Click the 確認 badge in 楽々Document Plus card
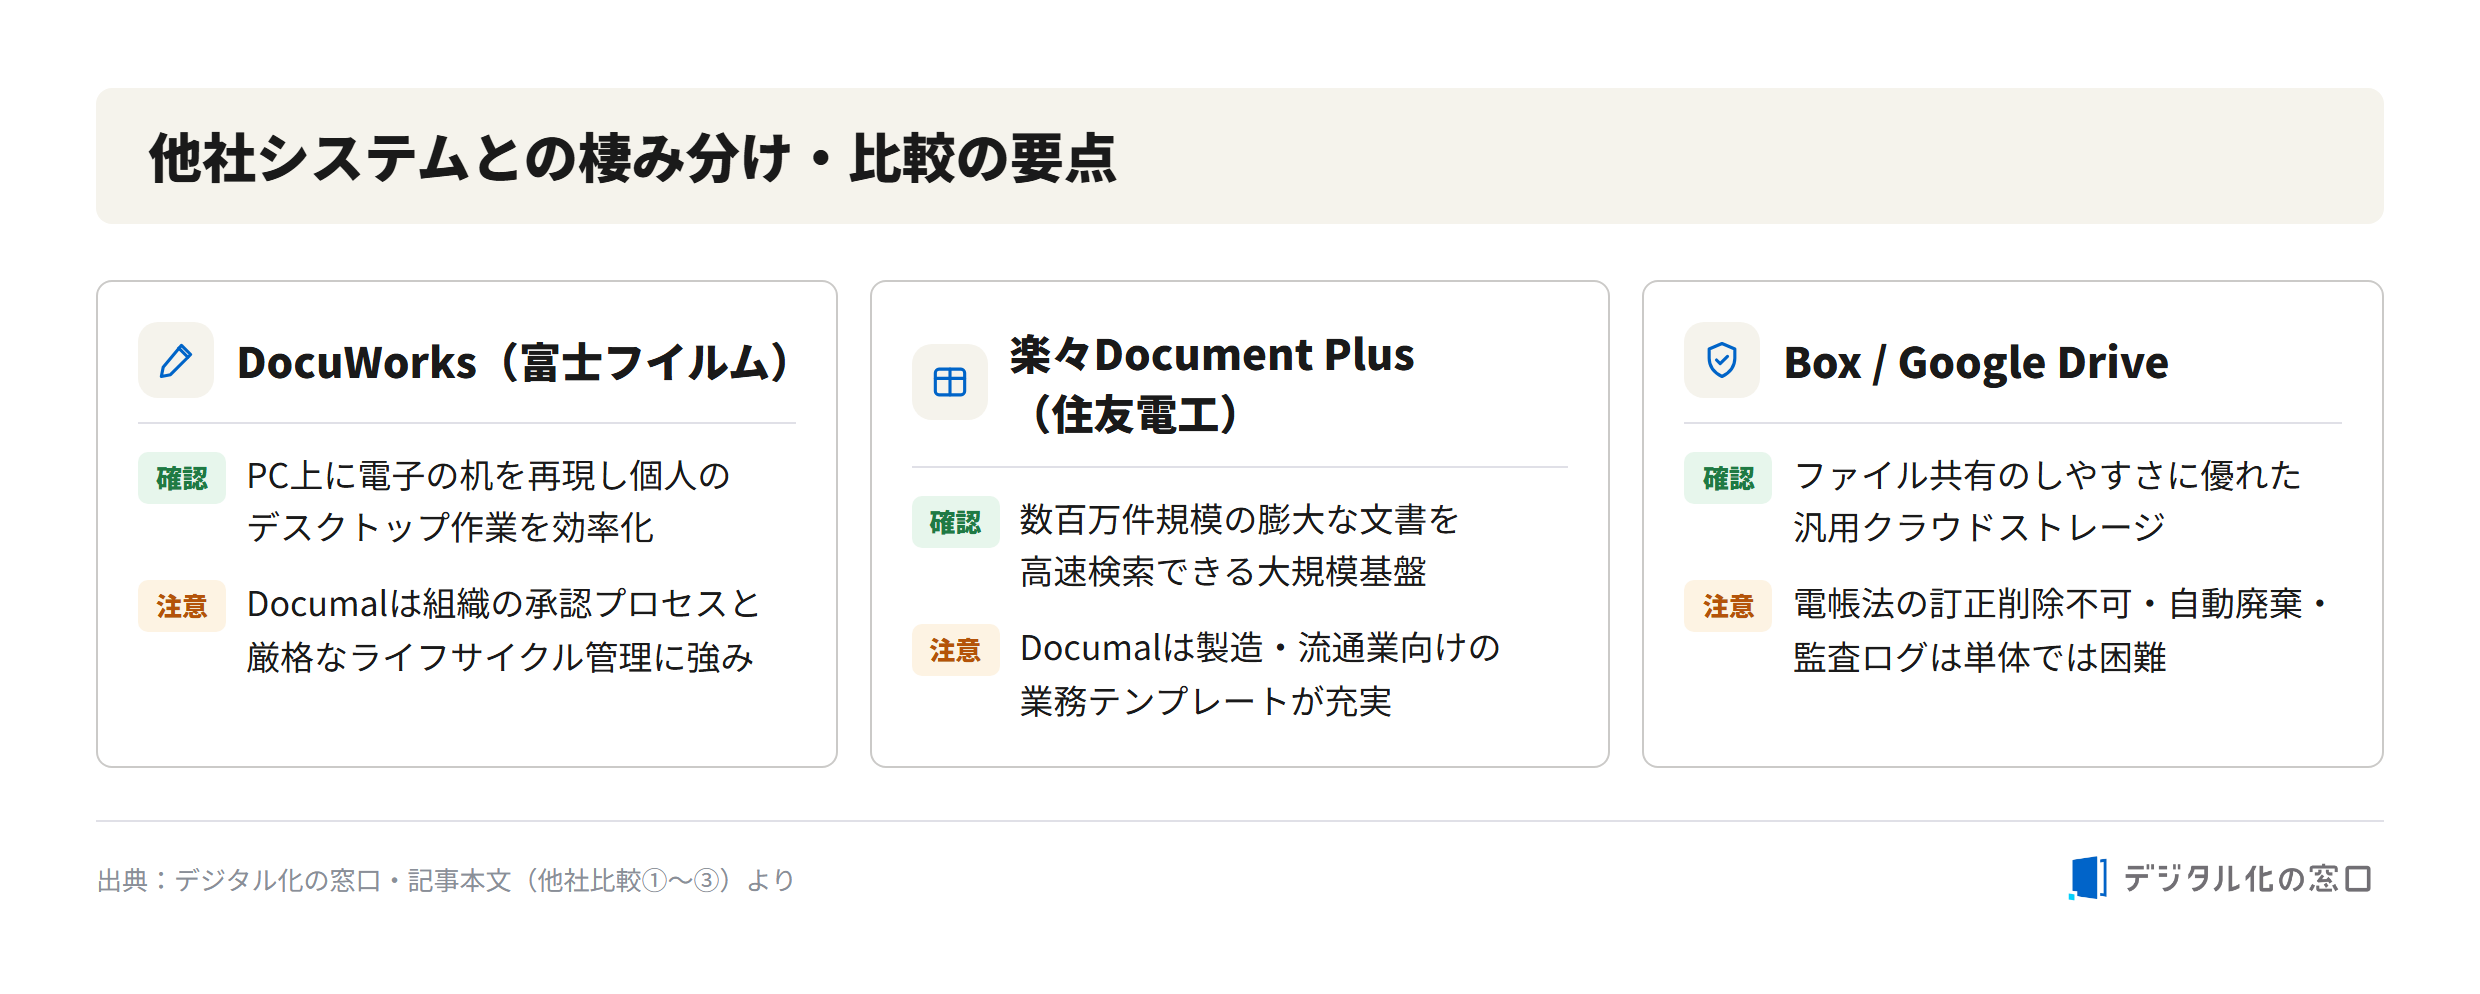Screen dimensions: 2480x994 click(955, 522)
